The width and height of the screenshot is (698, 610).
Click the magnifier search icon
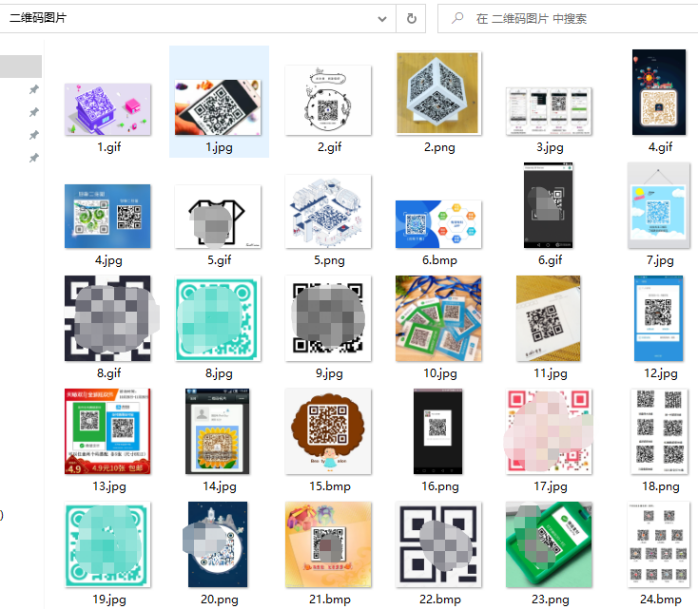coord(457,18)
